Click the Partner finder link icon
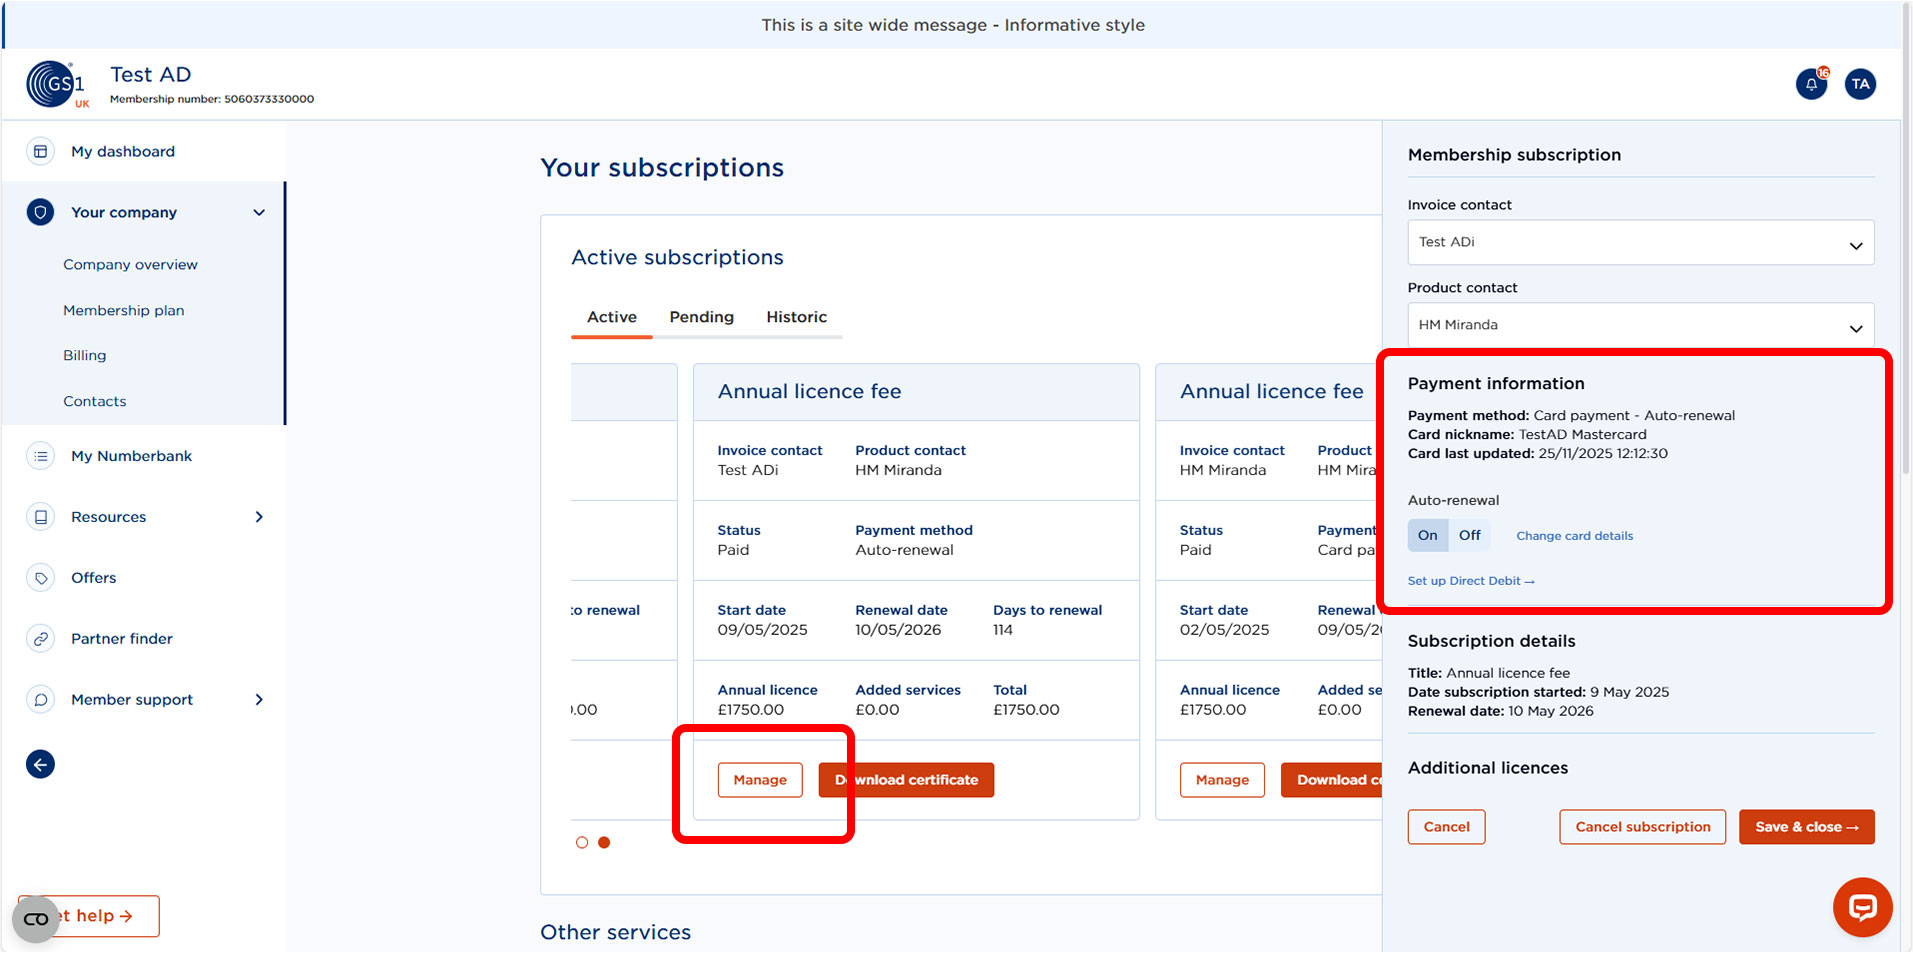Screen dimensions: 1913x953 tap(40, 638)
